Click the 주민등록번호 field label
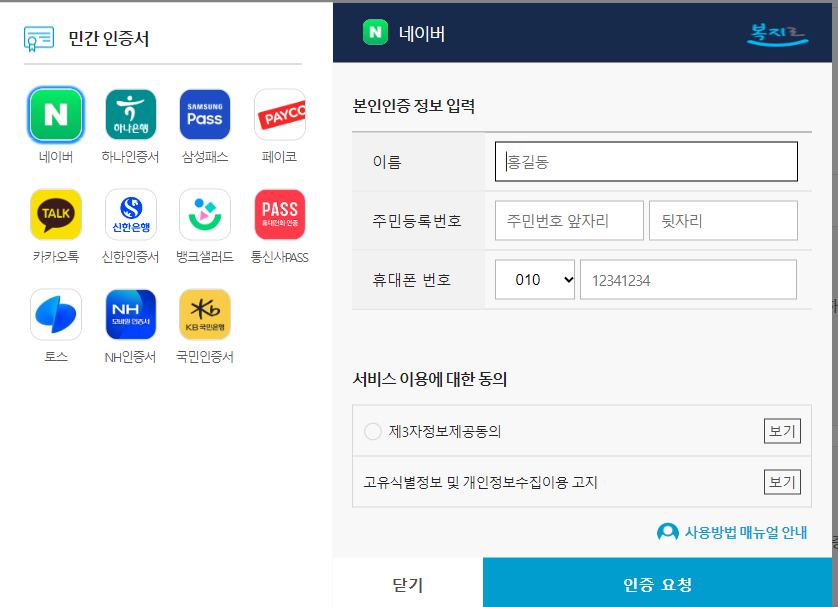 [417, 221]
